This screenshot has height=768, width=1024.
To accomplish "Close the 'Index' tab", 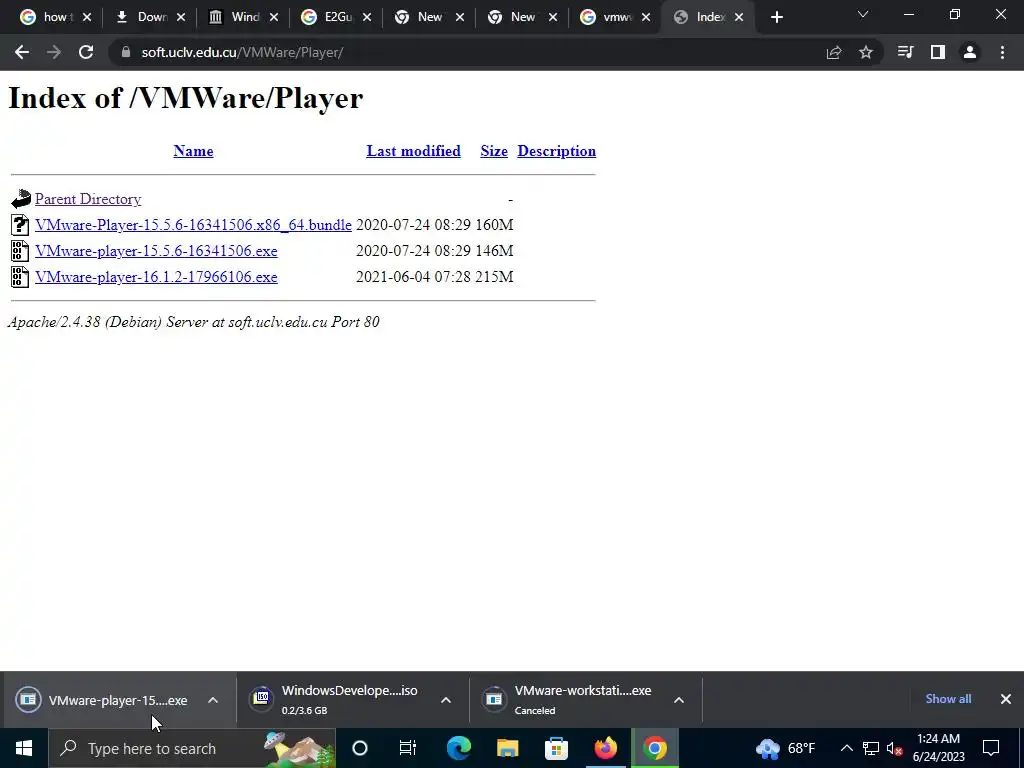I will tap(739, 17).
